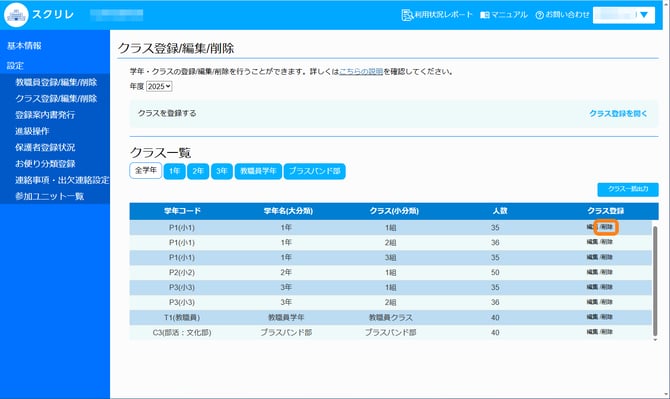Image resolution: width=670 pixels, height=399 pixels.
Task: Open 保護者登録状況 sidebar item
Action: point(45,147)
